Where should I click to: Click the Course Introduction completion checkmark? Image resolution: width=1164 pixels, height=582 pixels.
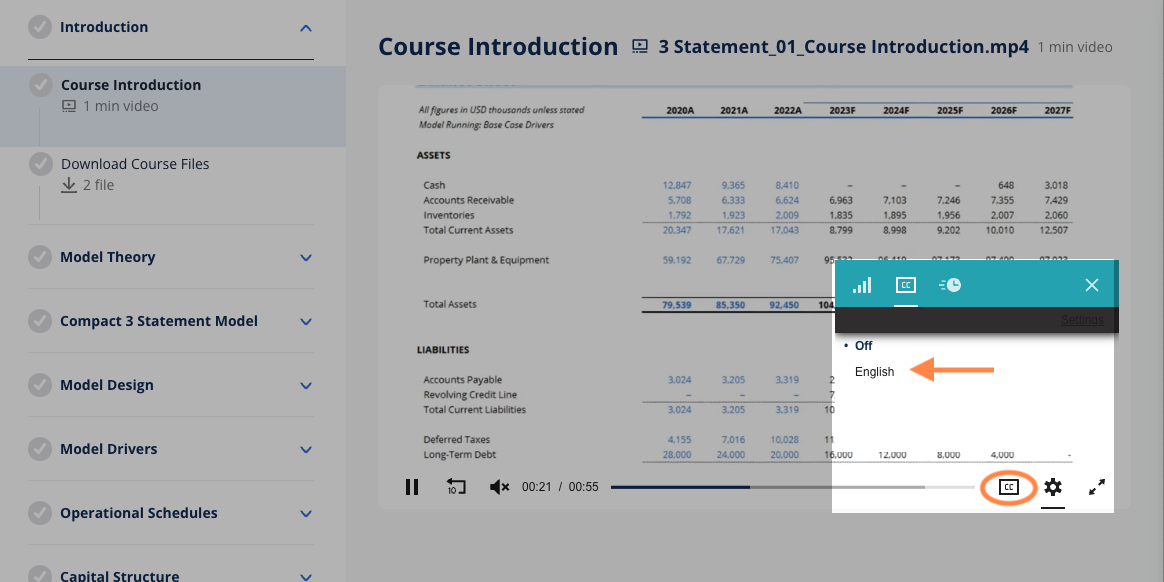click(x=41, y=85)
